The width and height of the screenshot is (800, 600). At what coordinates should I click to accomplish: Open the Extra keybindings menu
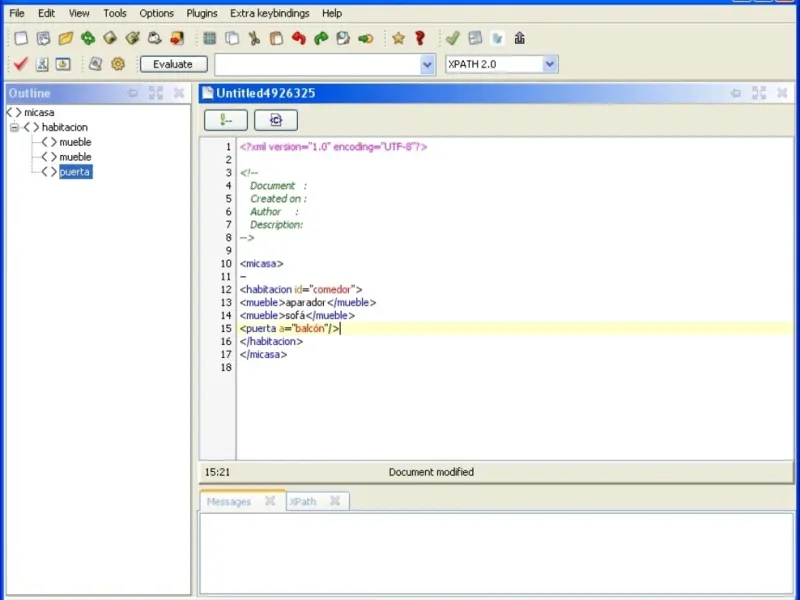(269, 13)
